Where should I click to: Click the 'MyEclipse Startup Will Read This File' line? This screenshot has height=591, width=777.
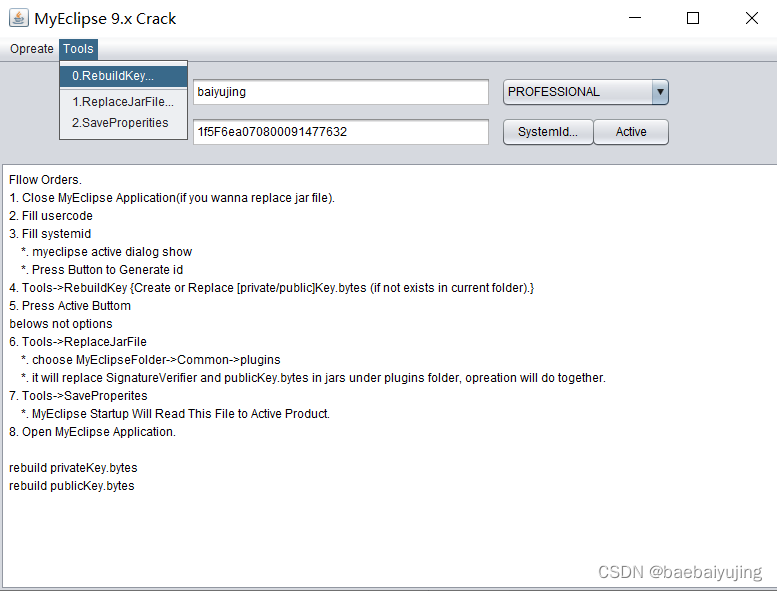point(175,414)
